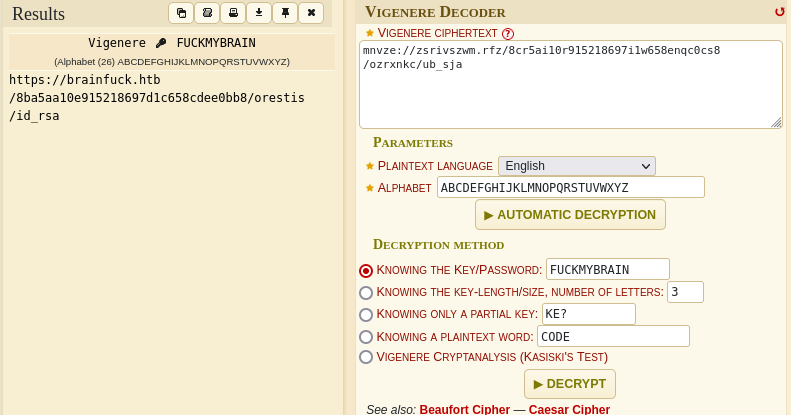
Task: Open the Plaintext language dropdown
Action: pos(576,166)
